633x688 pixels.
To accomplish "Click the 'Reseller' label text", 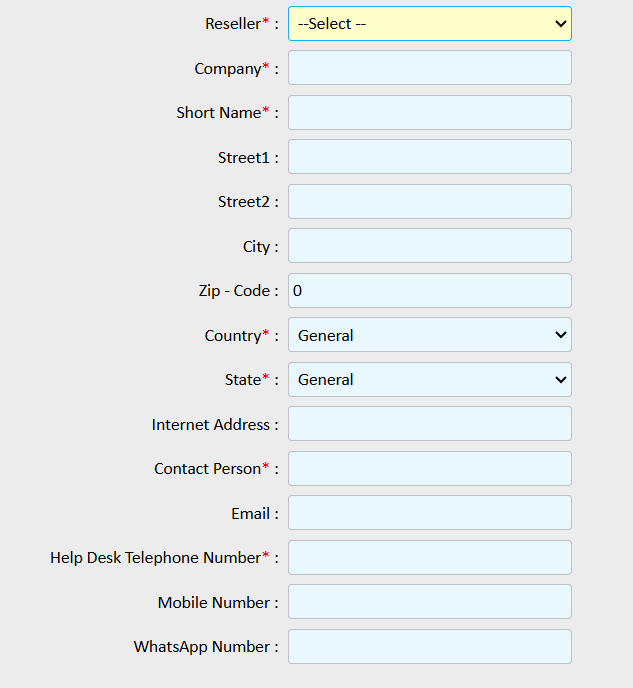I will pyautogui.click(x=233, y=24).
